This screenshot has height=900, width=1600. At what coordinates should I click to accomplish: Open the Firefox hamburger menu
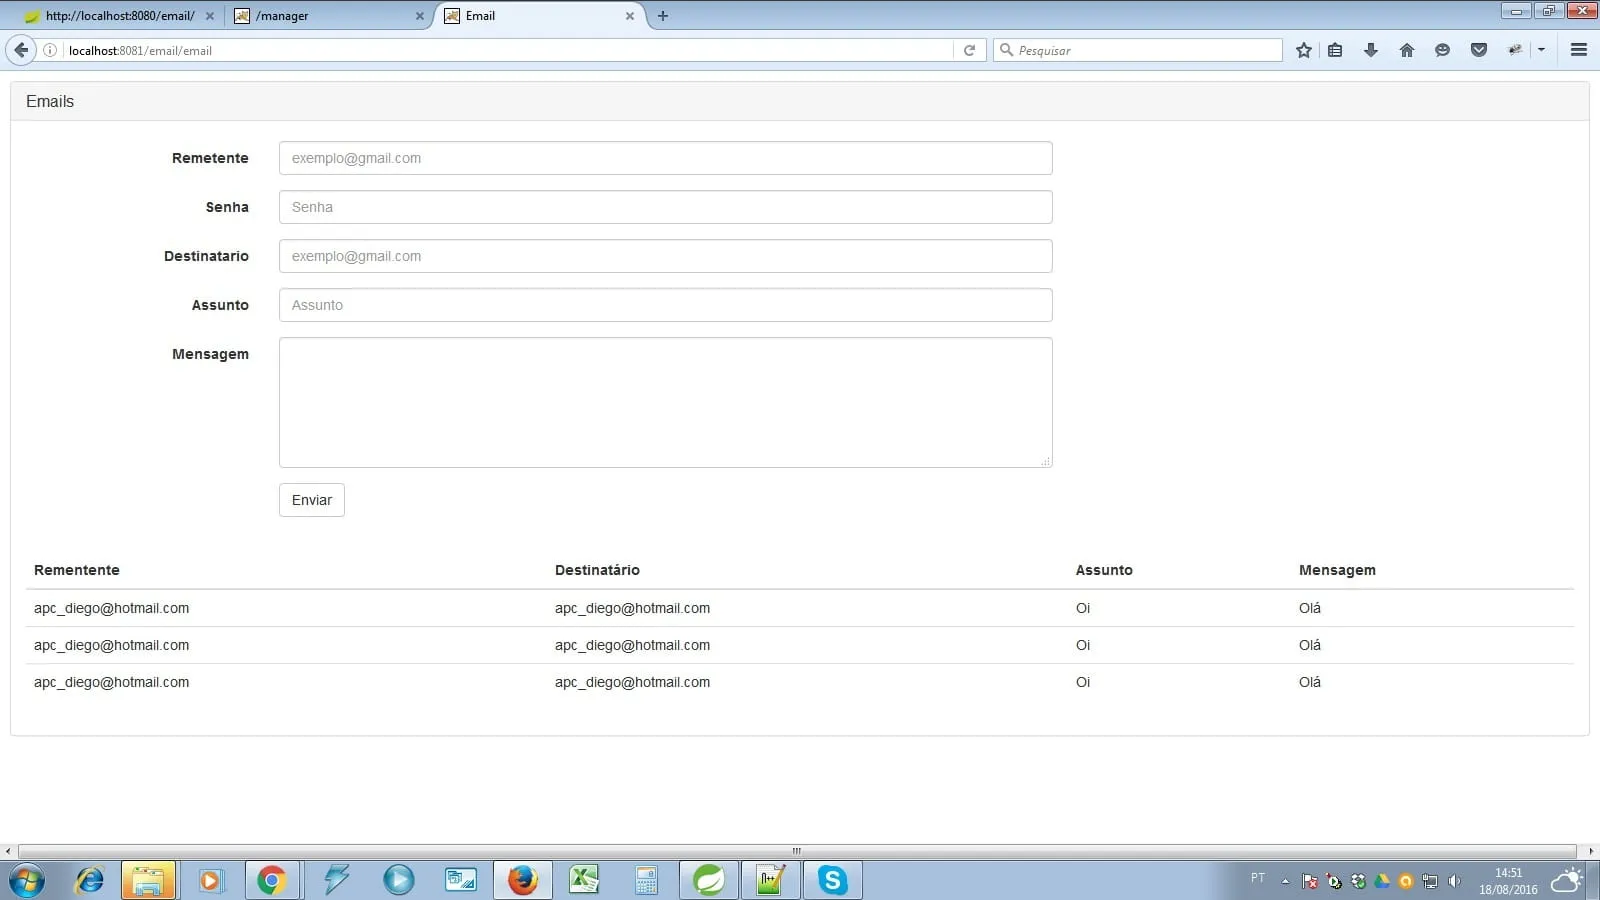pos(1579,50)
